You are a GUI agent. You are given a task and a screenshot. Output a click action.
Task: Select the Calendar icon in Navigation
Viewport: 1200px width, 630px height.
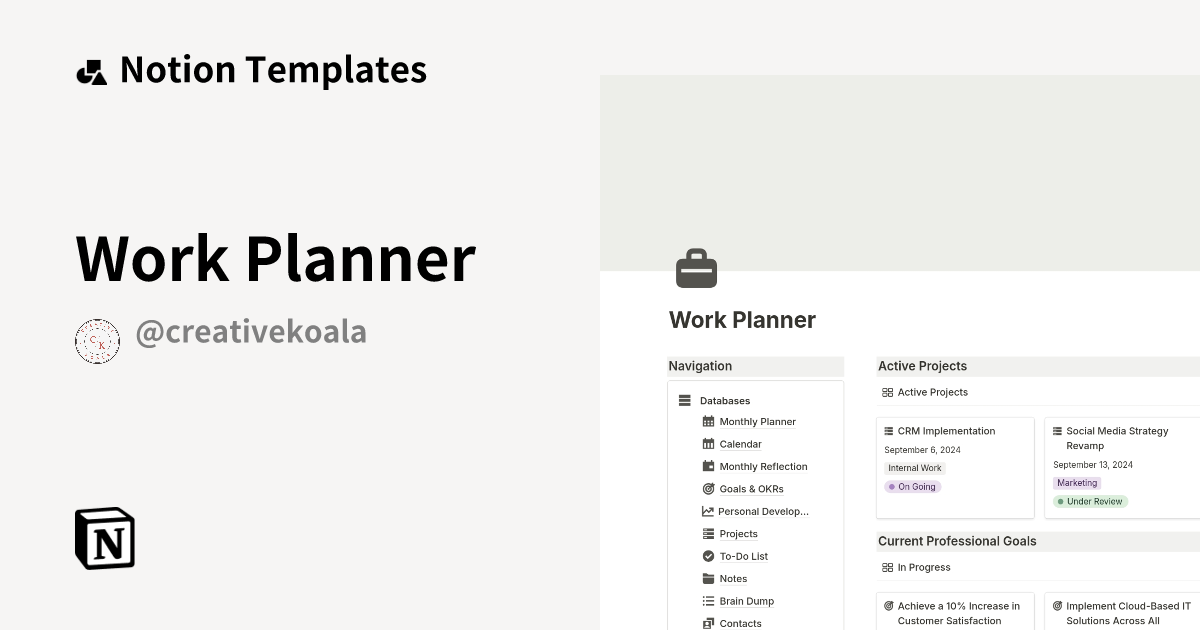point(708,444)
